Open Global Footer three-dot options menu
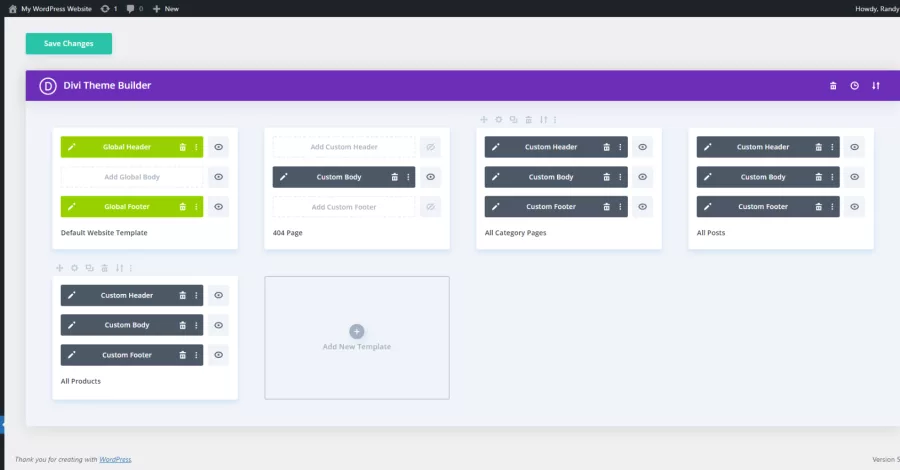Viewport: 900px width, 470px height. (196, 207)
